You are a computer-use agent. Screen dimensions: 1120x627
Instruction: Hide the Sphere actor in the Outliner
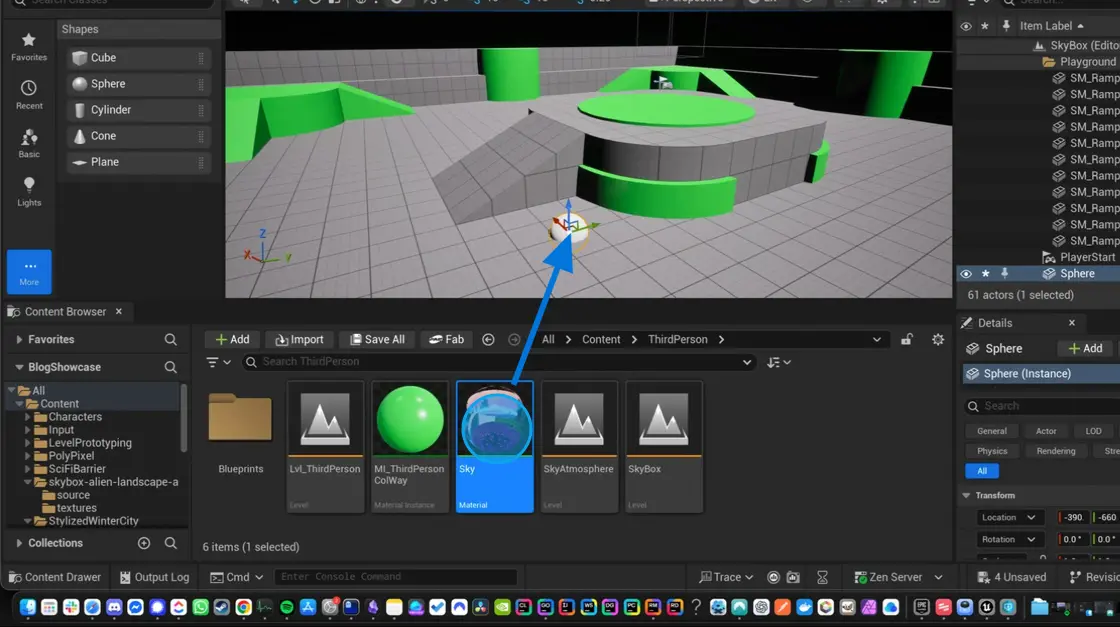point(965,273)
